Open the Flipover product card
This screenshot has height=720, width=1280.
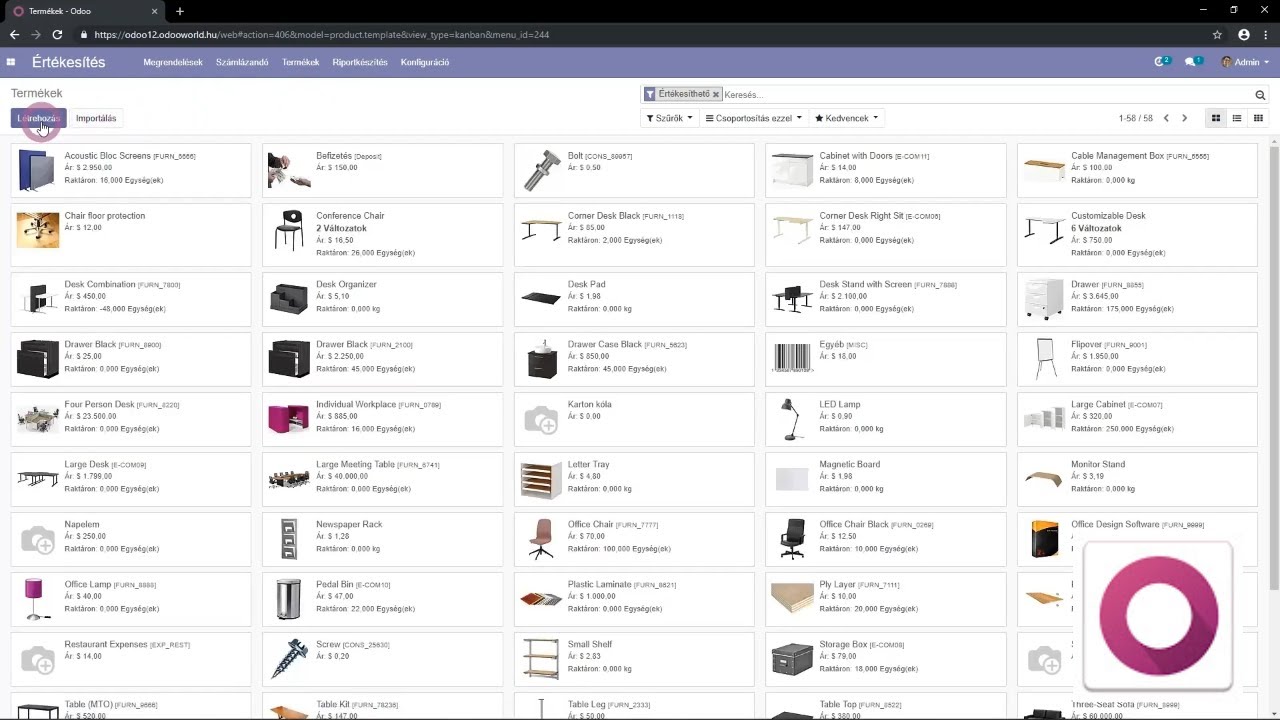(x=1137, y=358)
